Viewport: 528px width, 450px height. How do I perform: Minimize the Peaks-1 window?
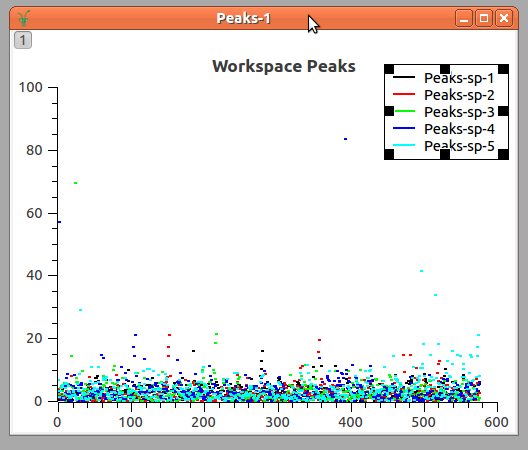pyautogui.click(x=464, y=18)
